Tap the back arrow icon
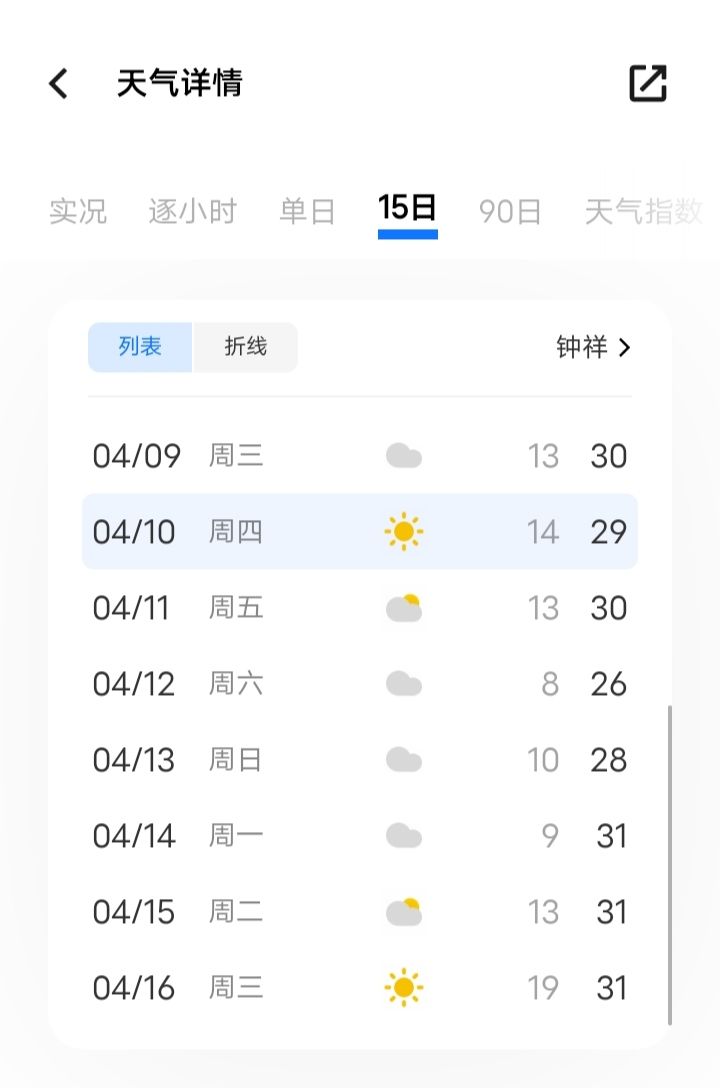This screenshot has width=720, height=1088. [58, 84]
